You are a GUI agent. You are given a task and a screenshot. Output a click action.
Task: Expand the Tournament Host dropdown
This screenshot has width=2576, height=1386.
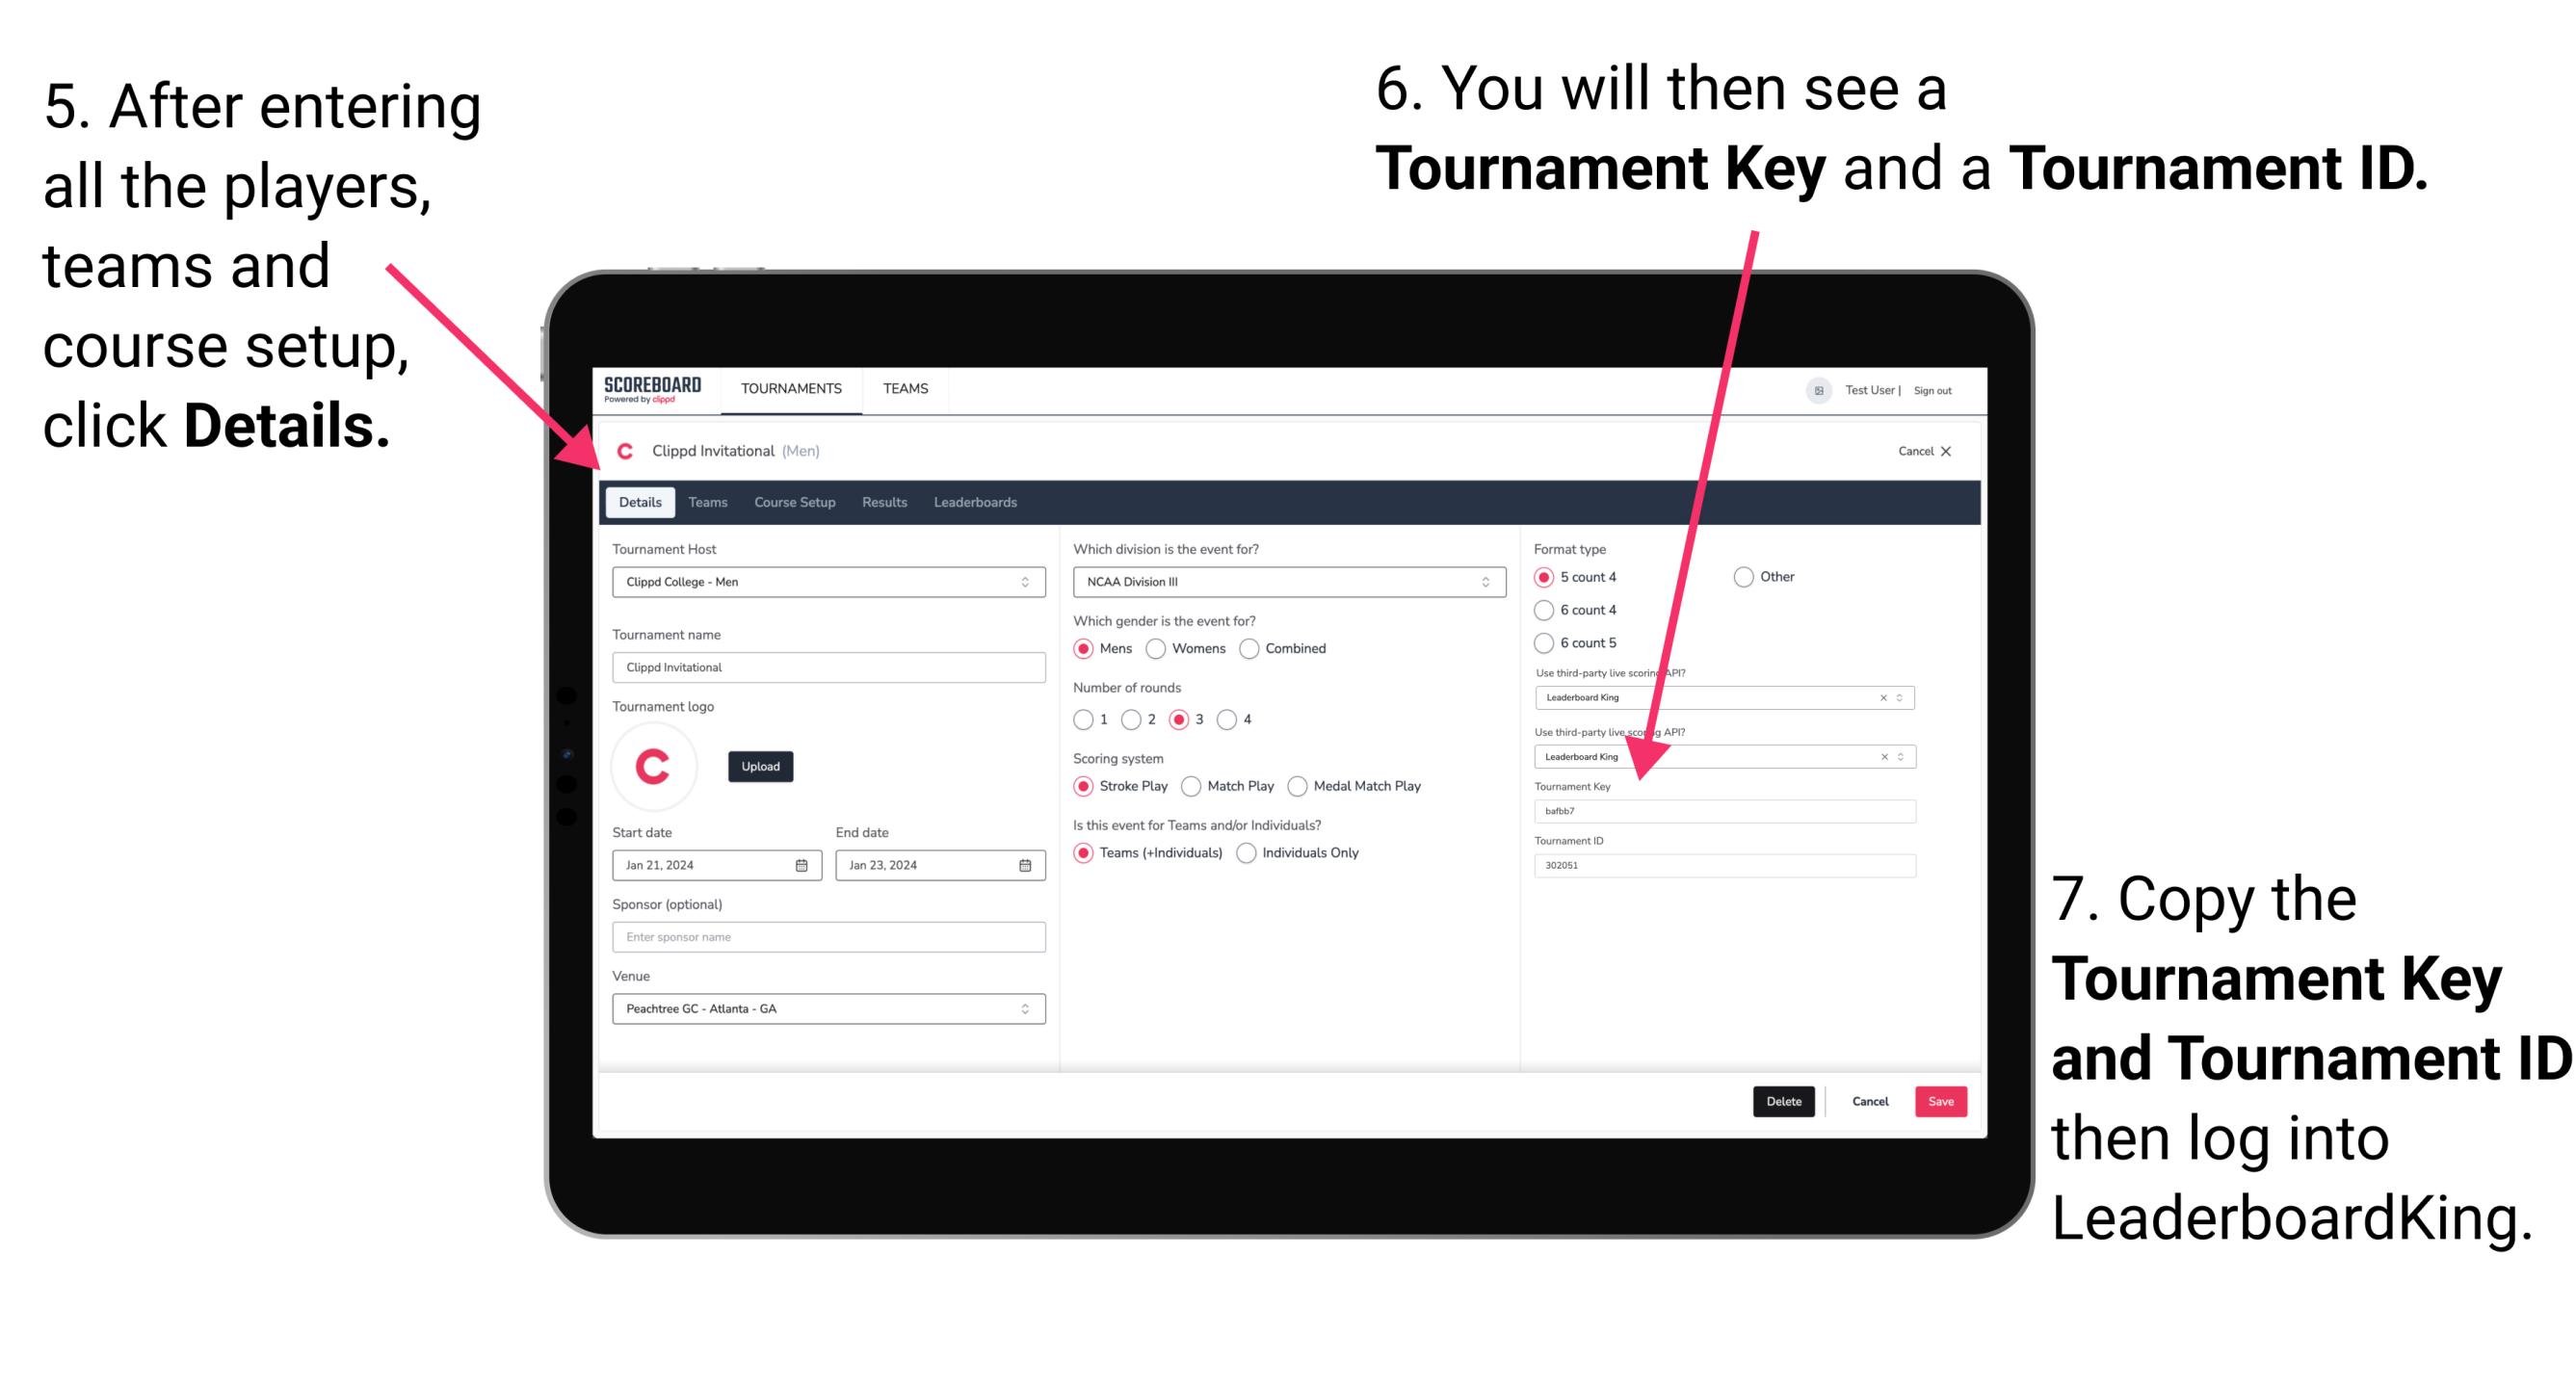point(1026,581)
